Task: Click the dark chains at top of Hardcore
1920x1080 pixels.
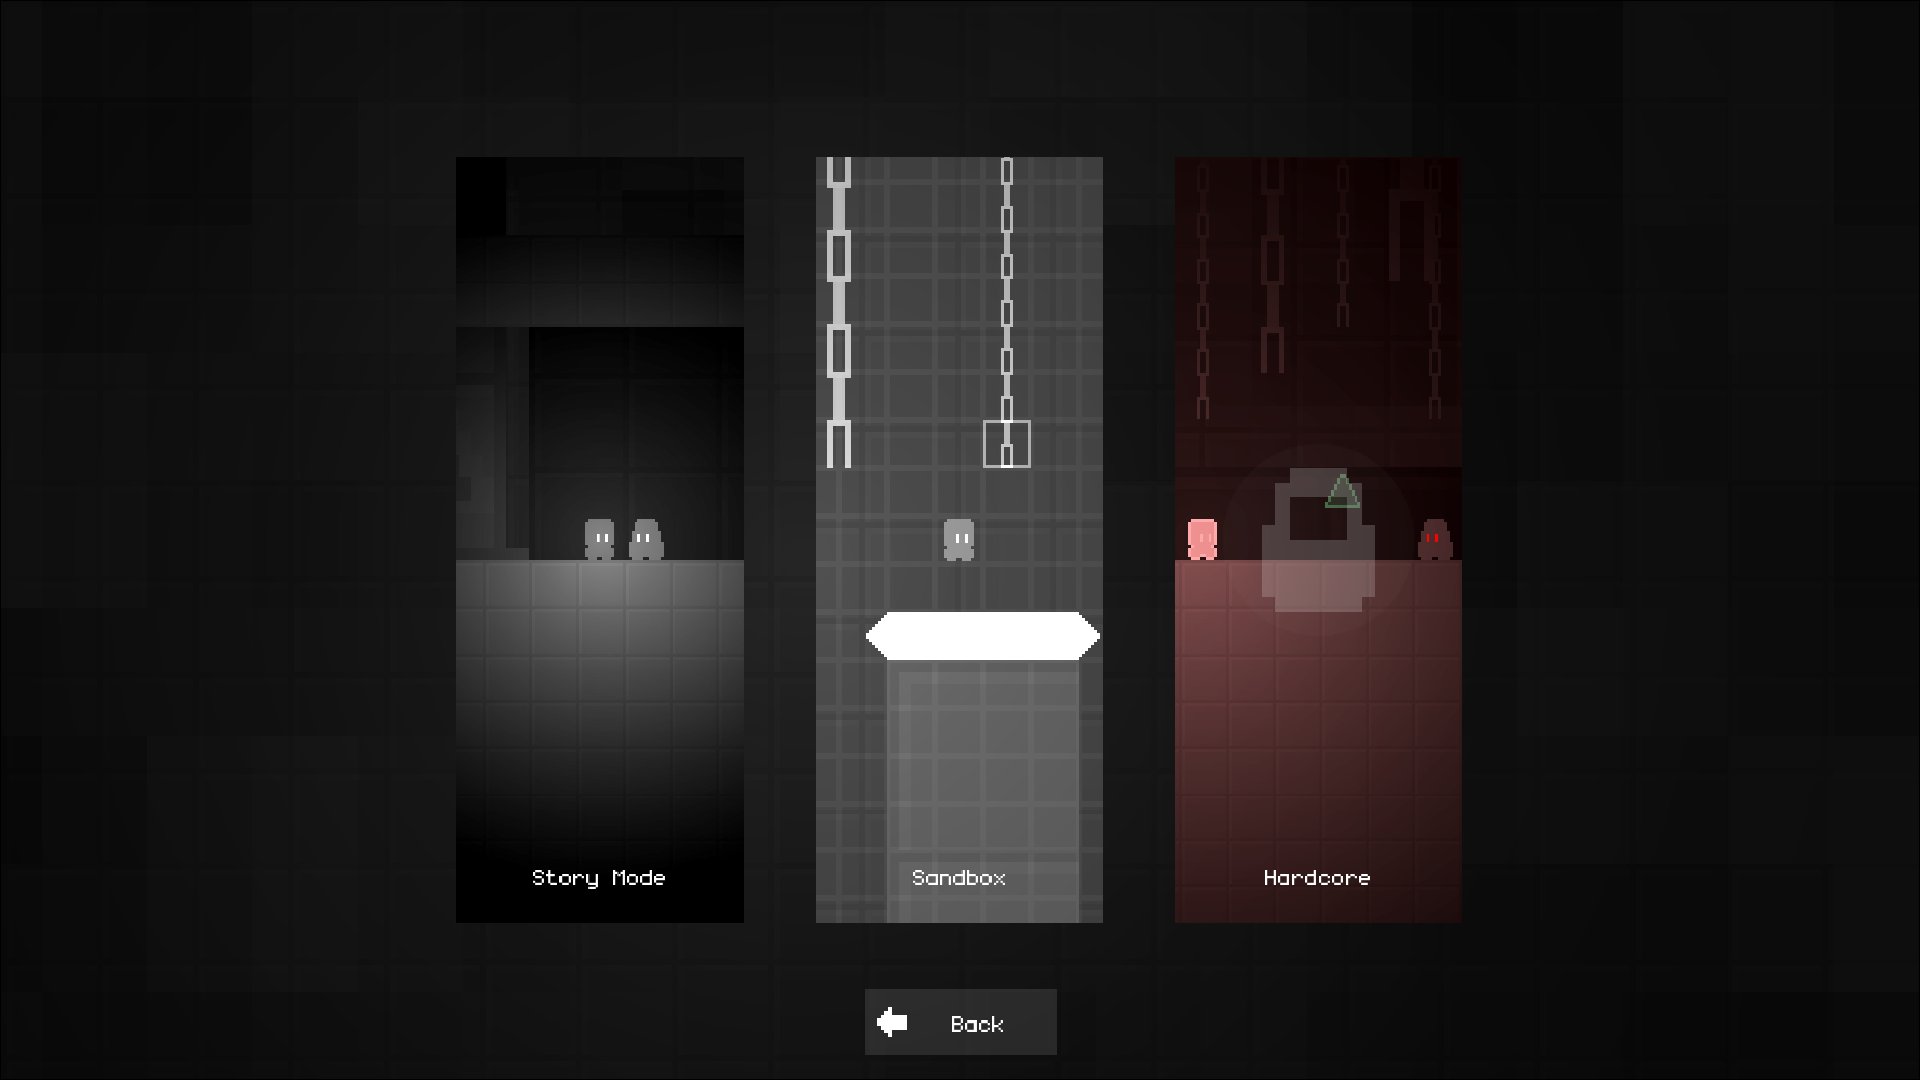Action: 1318,290
